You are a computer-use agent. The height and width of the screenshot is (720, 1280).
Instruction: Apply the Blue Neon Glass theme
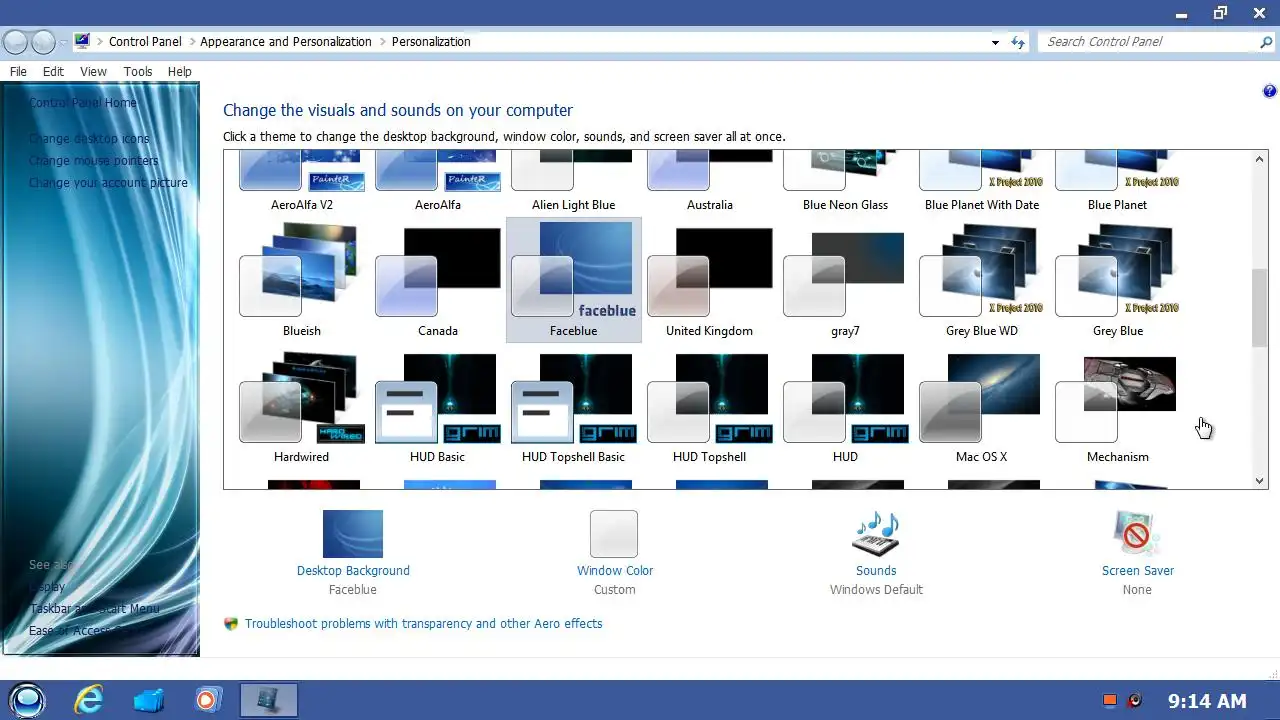[846, 182]
